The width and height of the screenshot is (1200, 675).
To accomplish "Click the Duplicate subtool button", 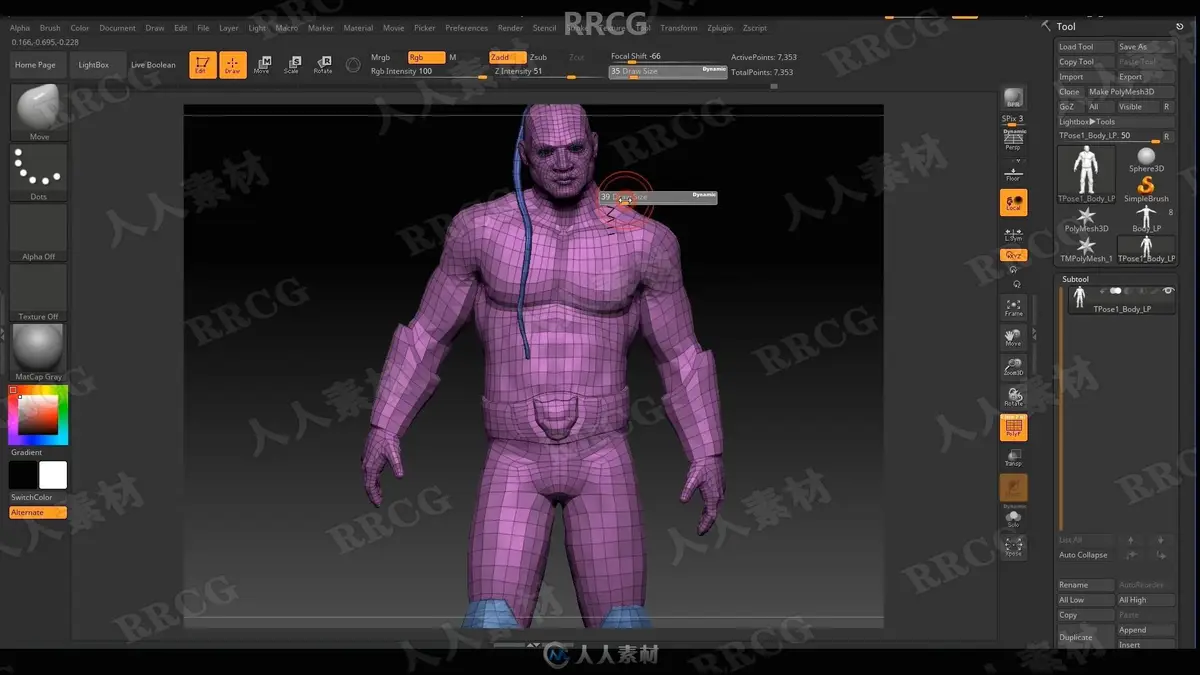I will 1086,637.
